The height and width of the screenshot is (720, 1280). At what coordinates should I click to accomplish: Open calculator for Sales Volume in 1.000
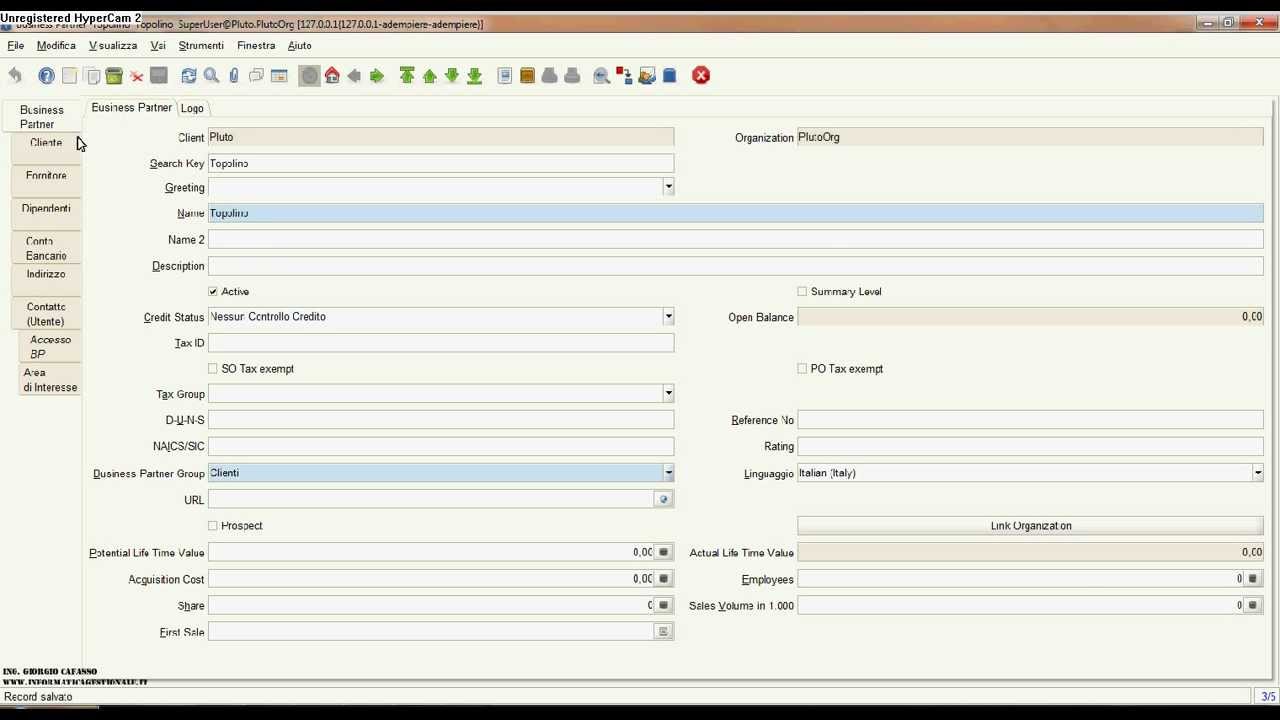[1253, 605]
